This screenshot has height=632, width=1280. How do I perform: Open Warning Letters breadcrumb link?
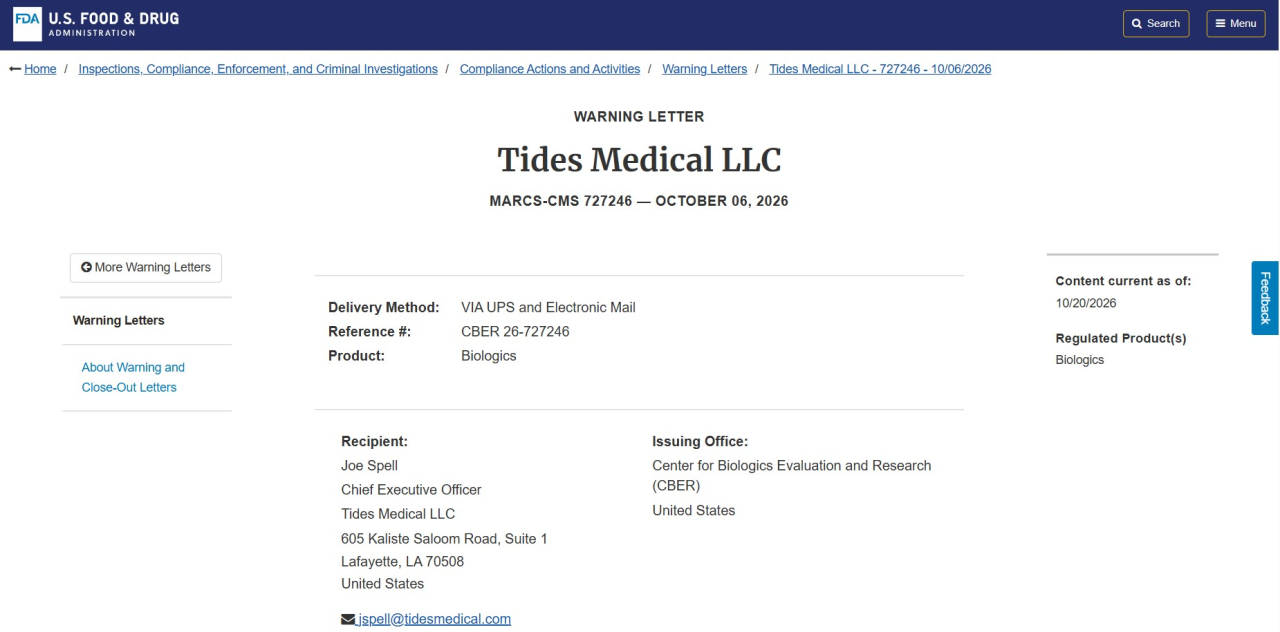tap(705, 69)
